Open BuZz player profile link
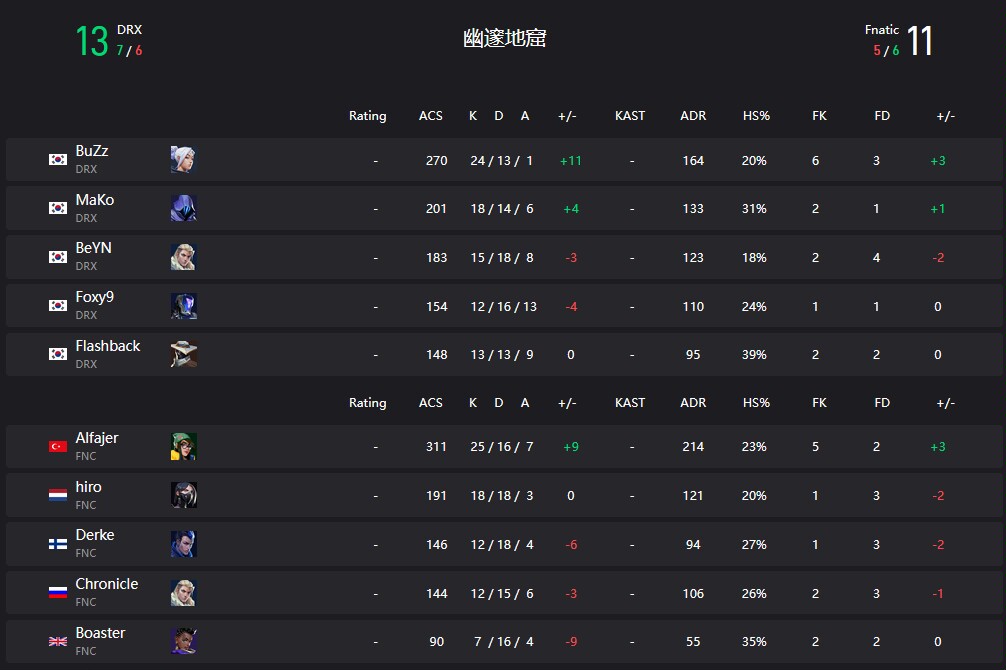Viewport: 1006px width, 670px height. click(x=92, y=151)
